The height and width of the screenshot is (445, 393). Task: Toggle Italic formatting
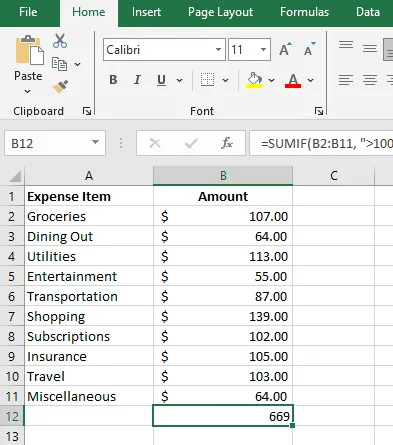(137, 80)
